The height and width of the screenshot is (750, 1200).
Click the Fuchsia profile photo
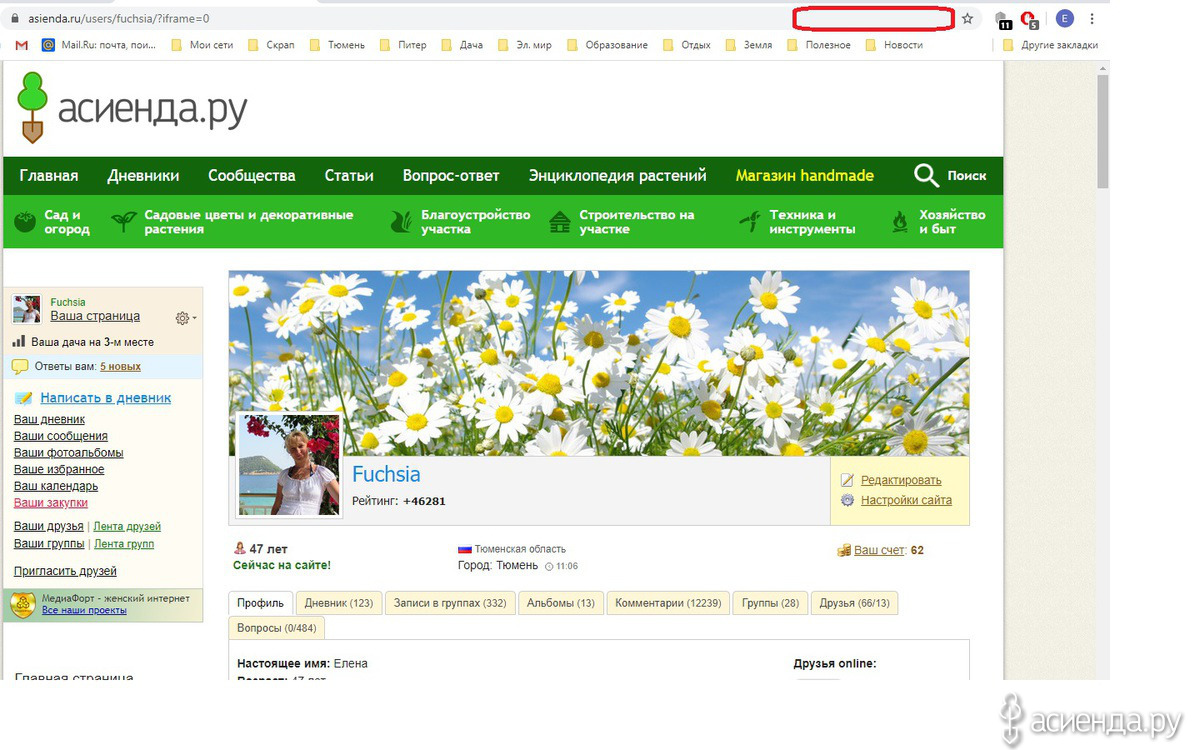coord(288,465)
